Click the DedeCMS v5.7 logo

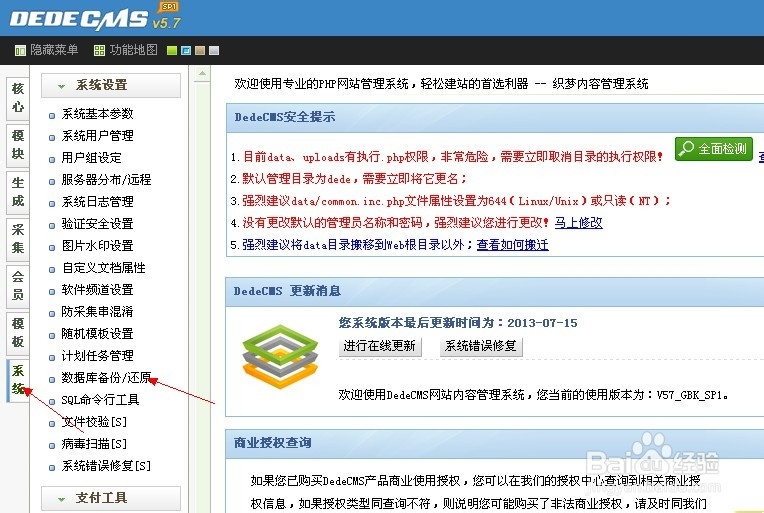click(x=96, y=18)
